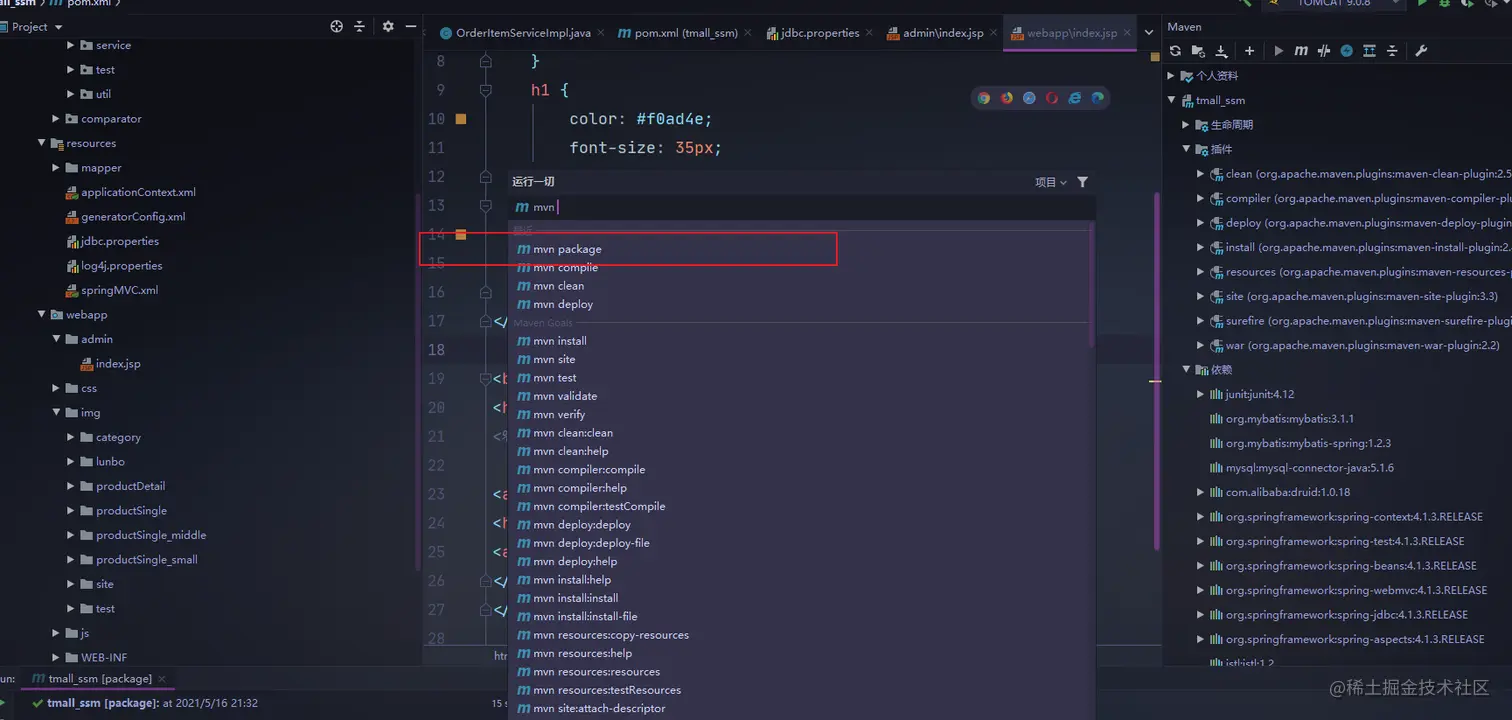The image size is (1512, 720).
Task: Select log4j.properties file
Action: tap(114, 266)
